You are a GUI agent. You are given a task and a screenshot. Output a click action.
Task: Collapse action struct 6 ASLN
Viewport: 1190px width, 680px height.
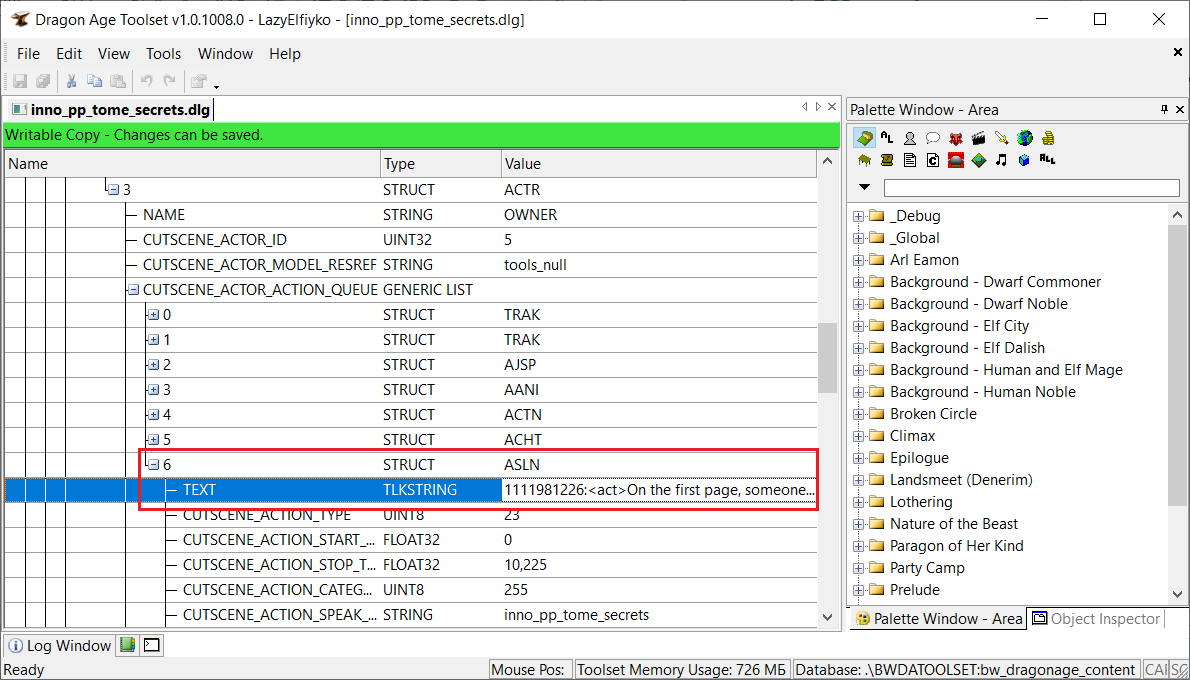point(153,465)
